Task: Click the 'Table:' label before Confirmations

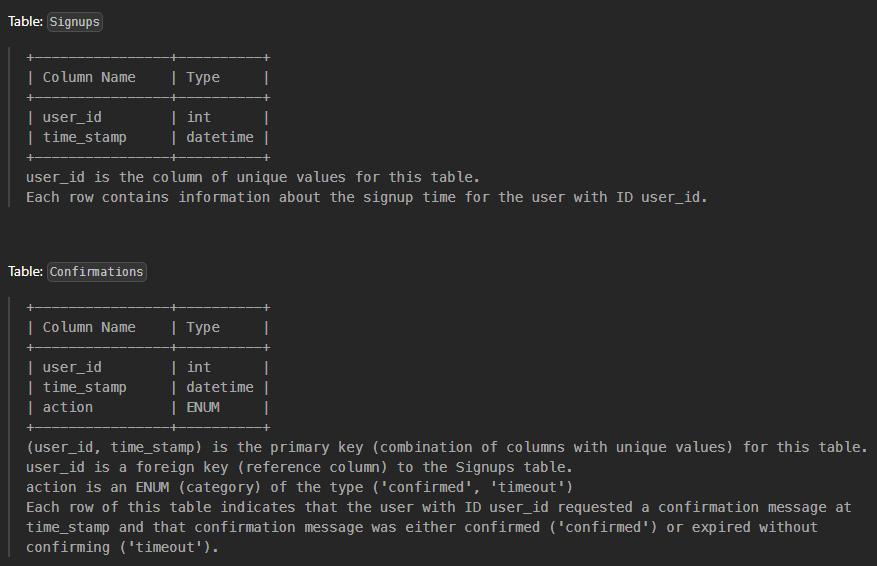Action: click(25, 271)
